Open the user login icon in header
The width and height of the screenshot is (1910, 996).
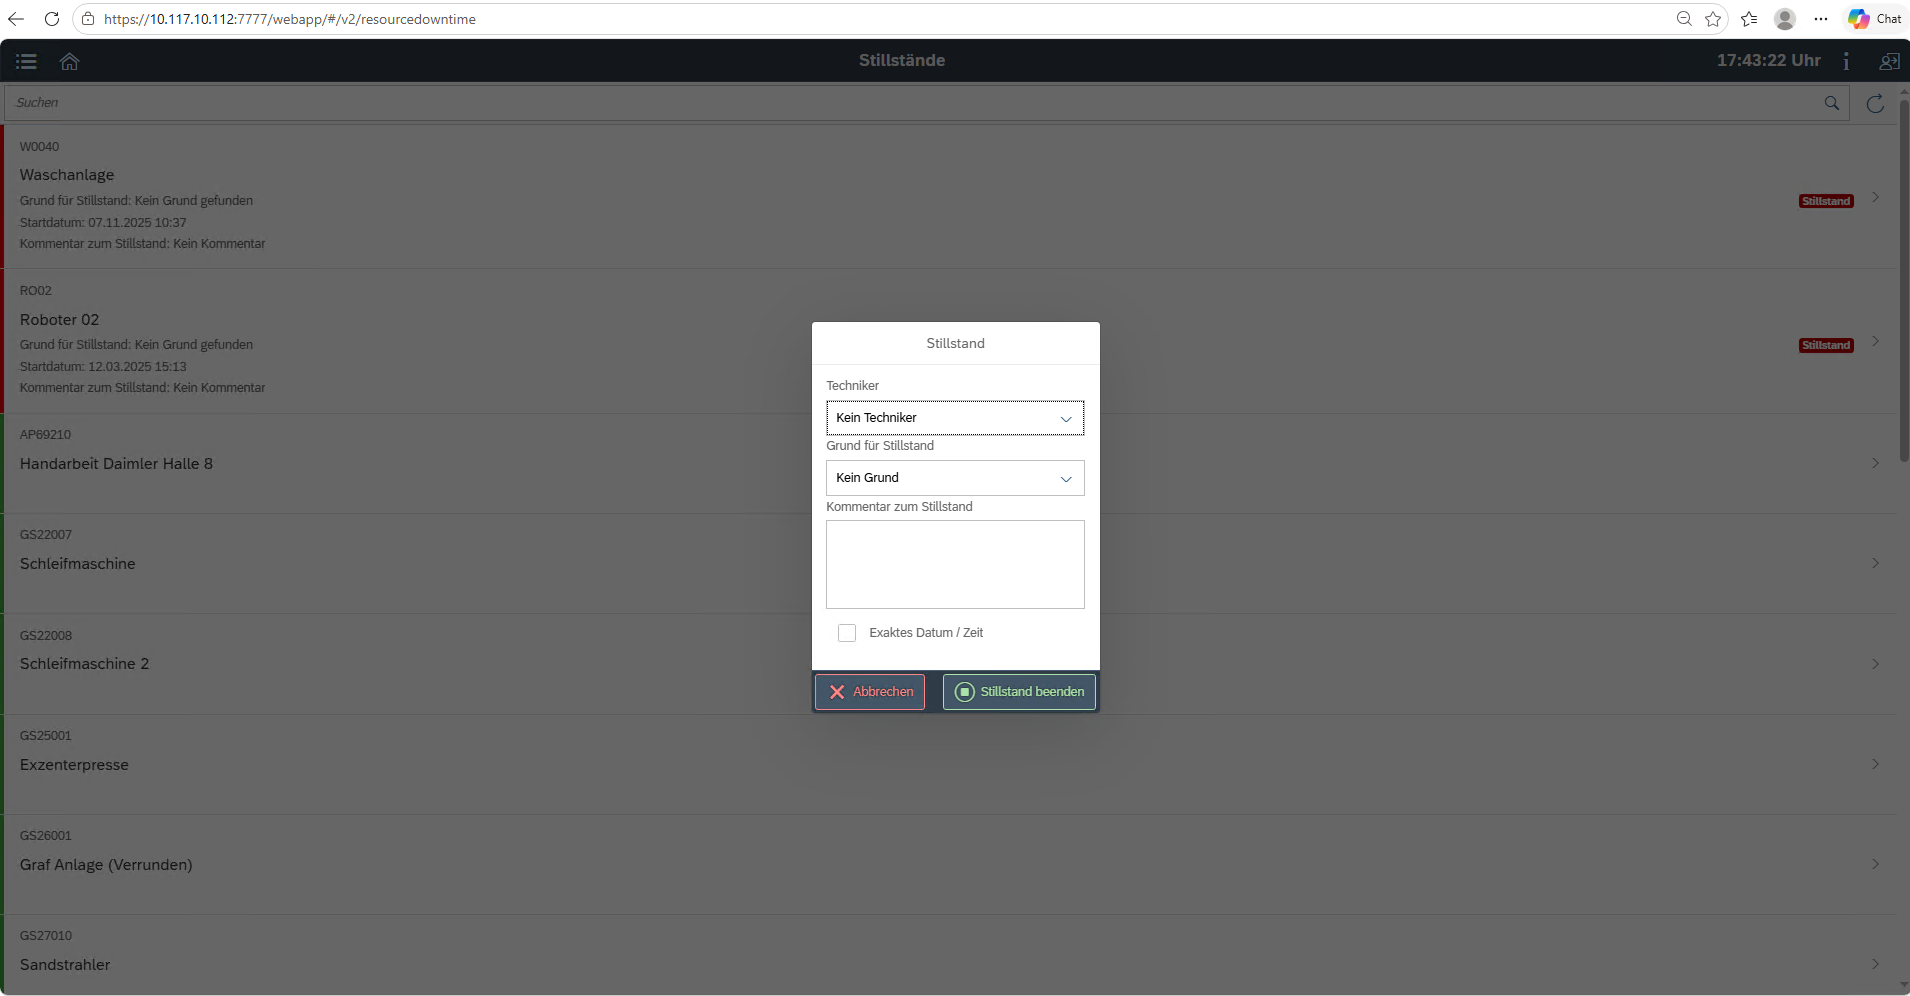click(1889, 61)
